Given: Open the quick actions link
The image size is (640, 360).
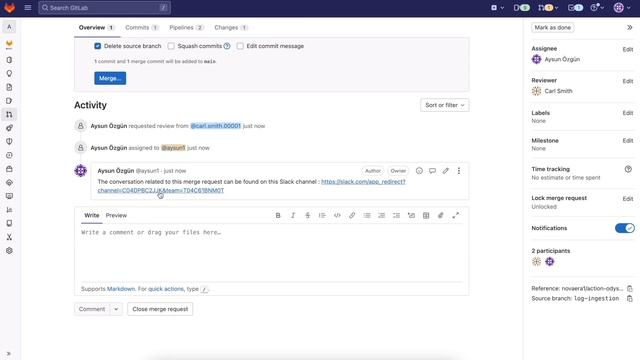Looking at the screenshot, I should pos(166,289).
